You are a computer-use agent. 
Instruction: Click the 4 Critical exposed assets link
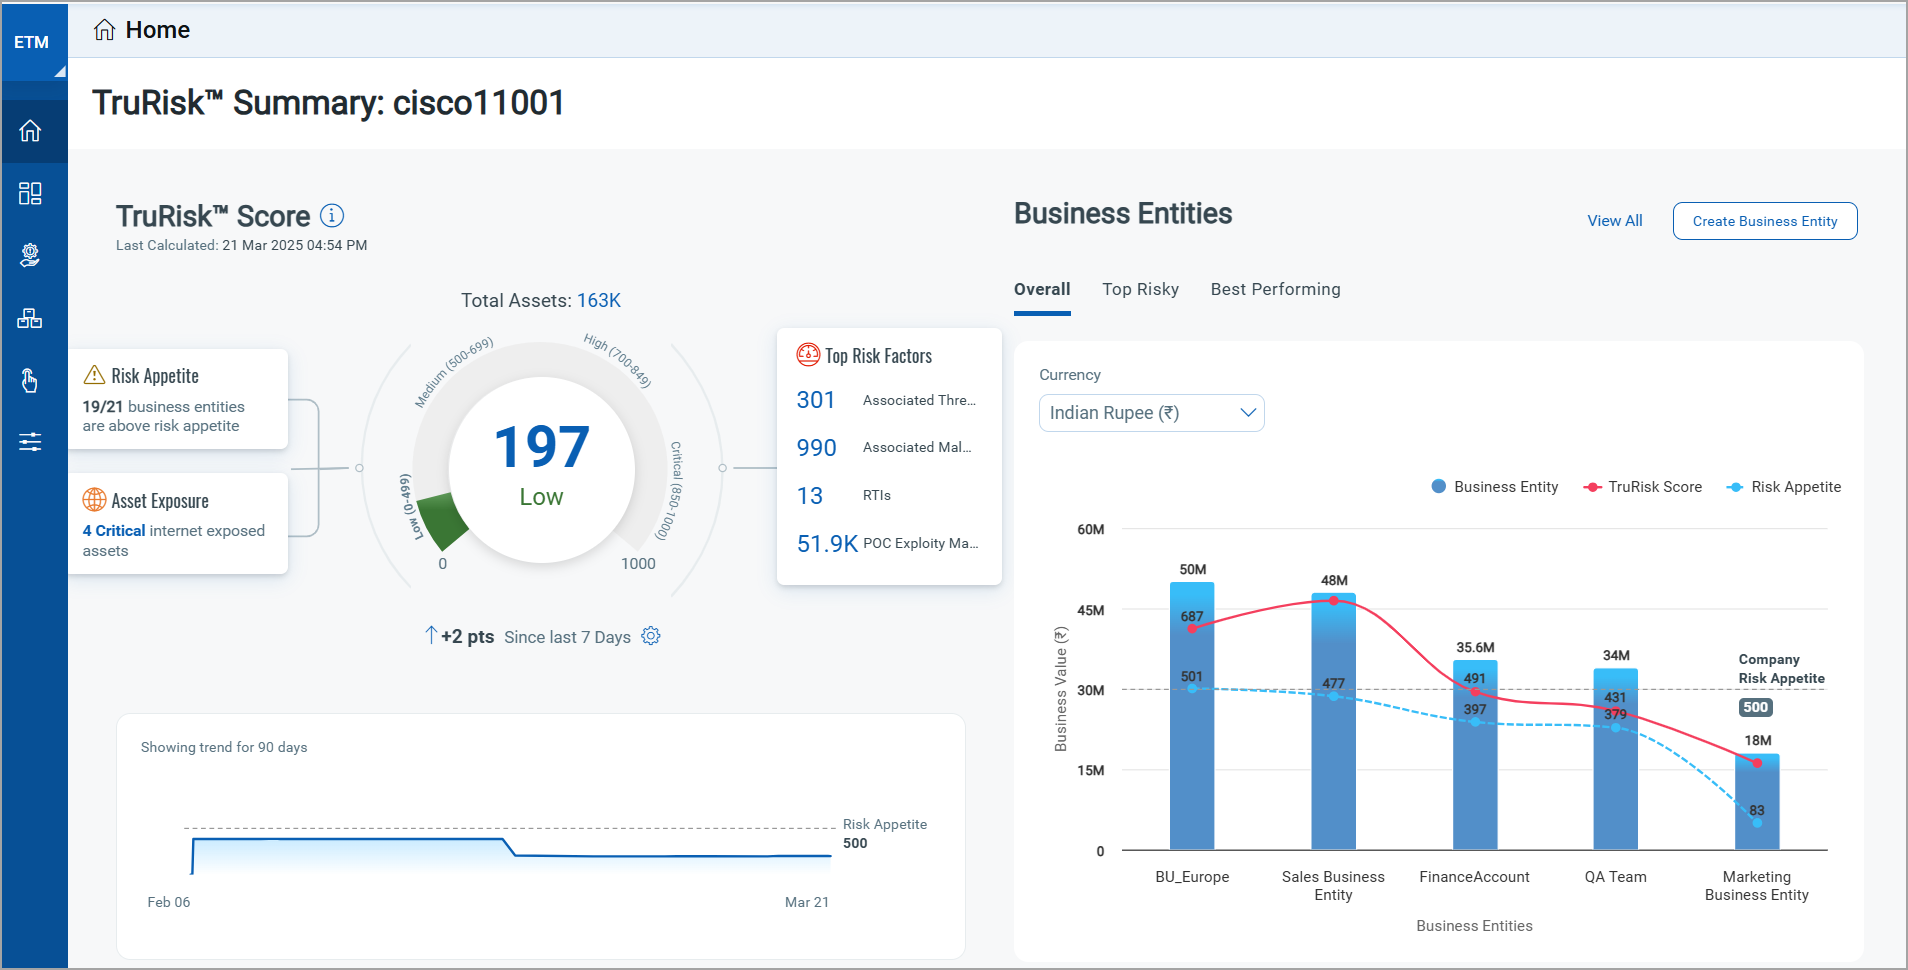pos(114,531)
